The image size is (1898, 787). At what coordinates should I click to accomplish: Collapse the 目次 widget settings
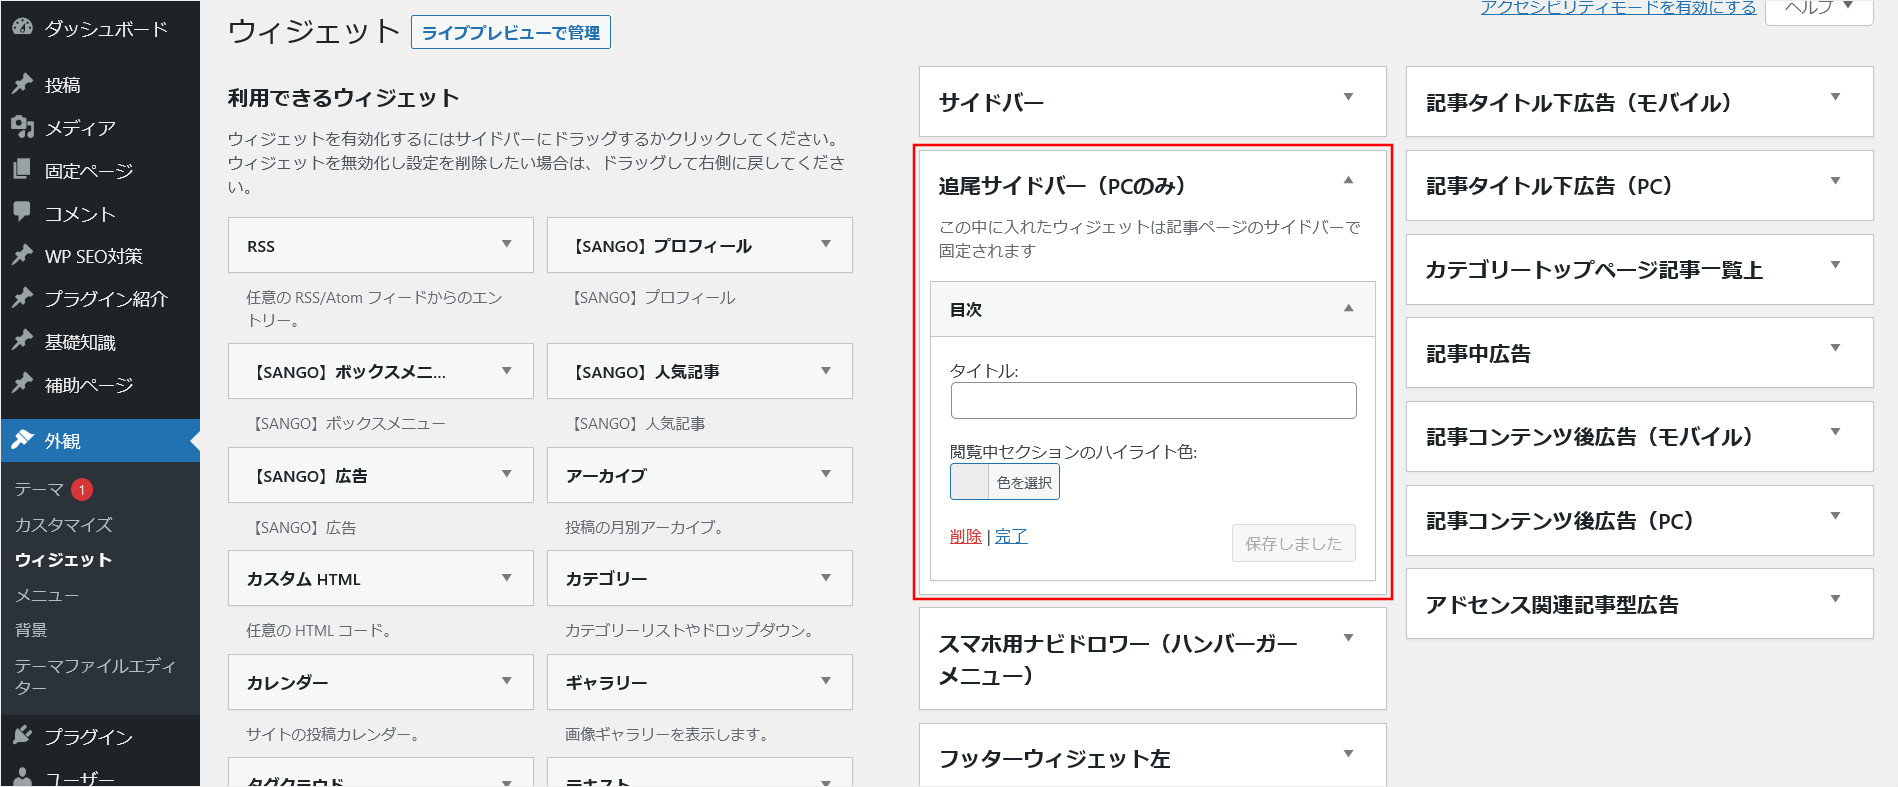1347,308
